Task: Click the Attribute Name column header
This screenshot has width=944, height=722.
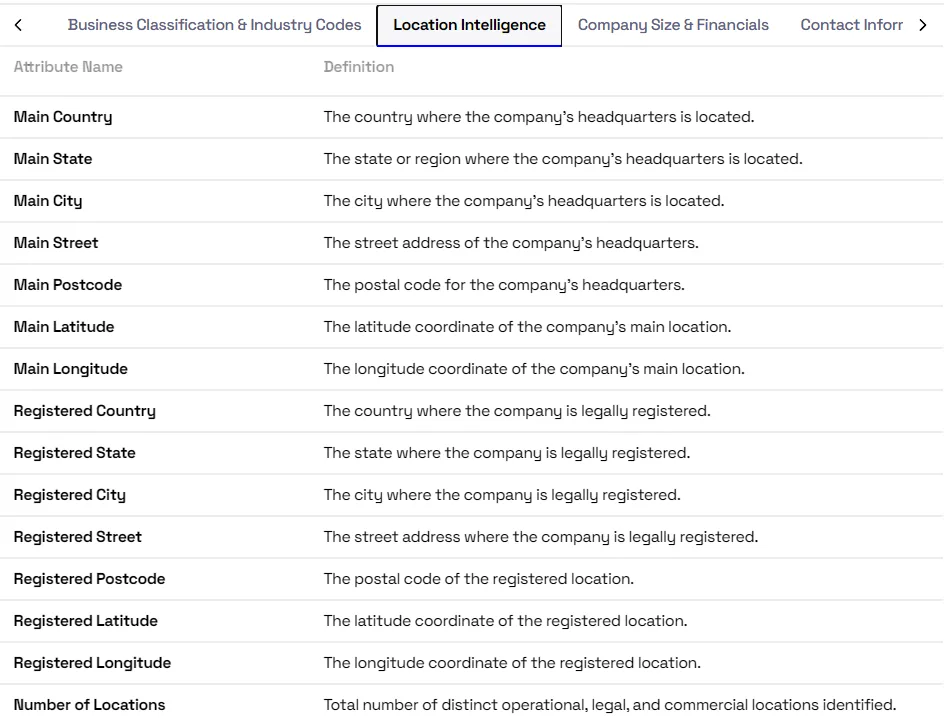Action: (x=68, y=67)
